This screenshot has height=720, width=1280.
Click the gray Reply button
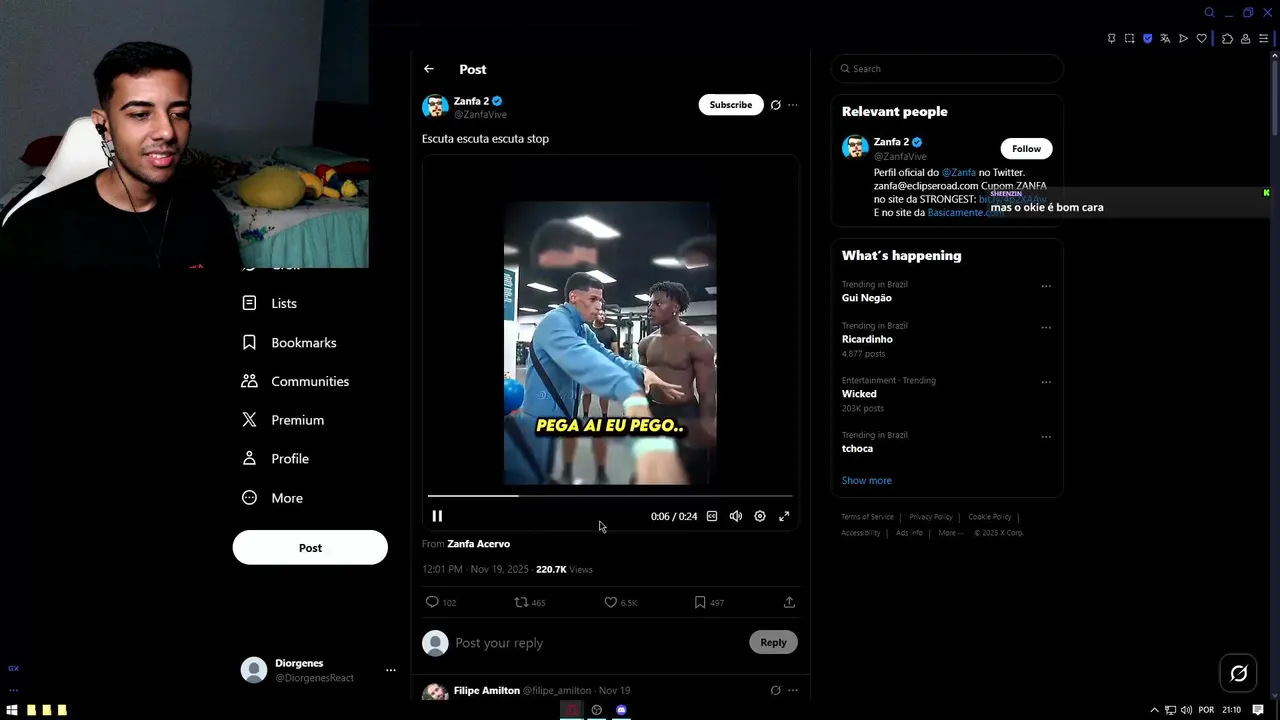tap(773, 642)
